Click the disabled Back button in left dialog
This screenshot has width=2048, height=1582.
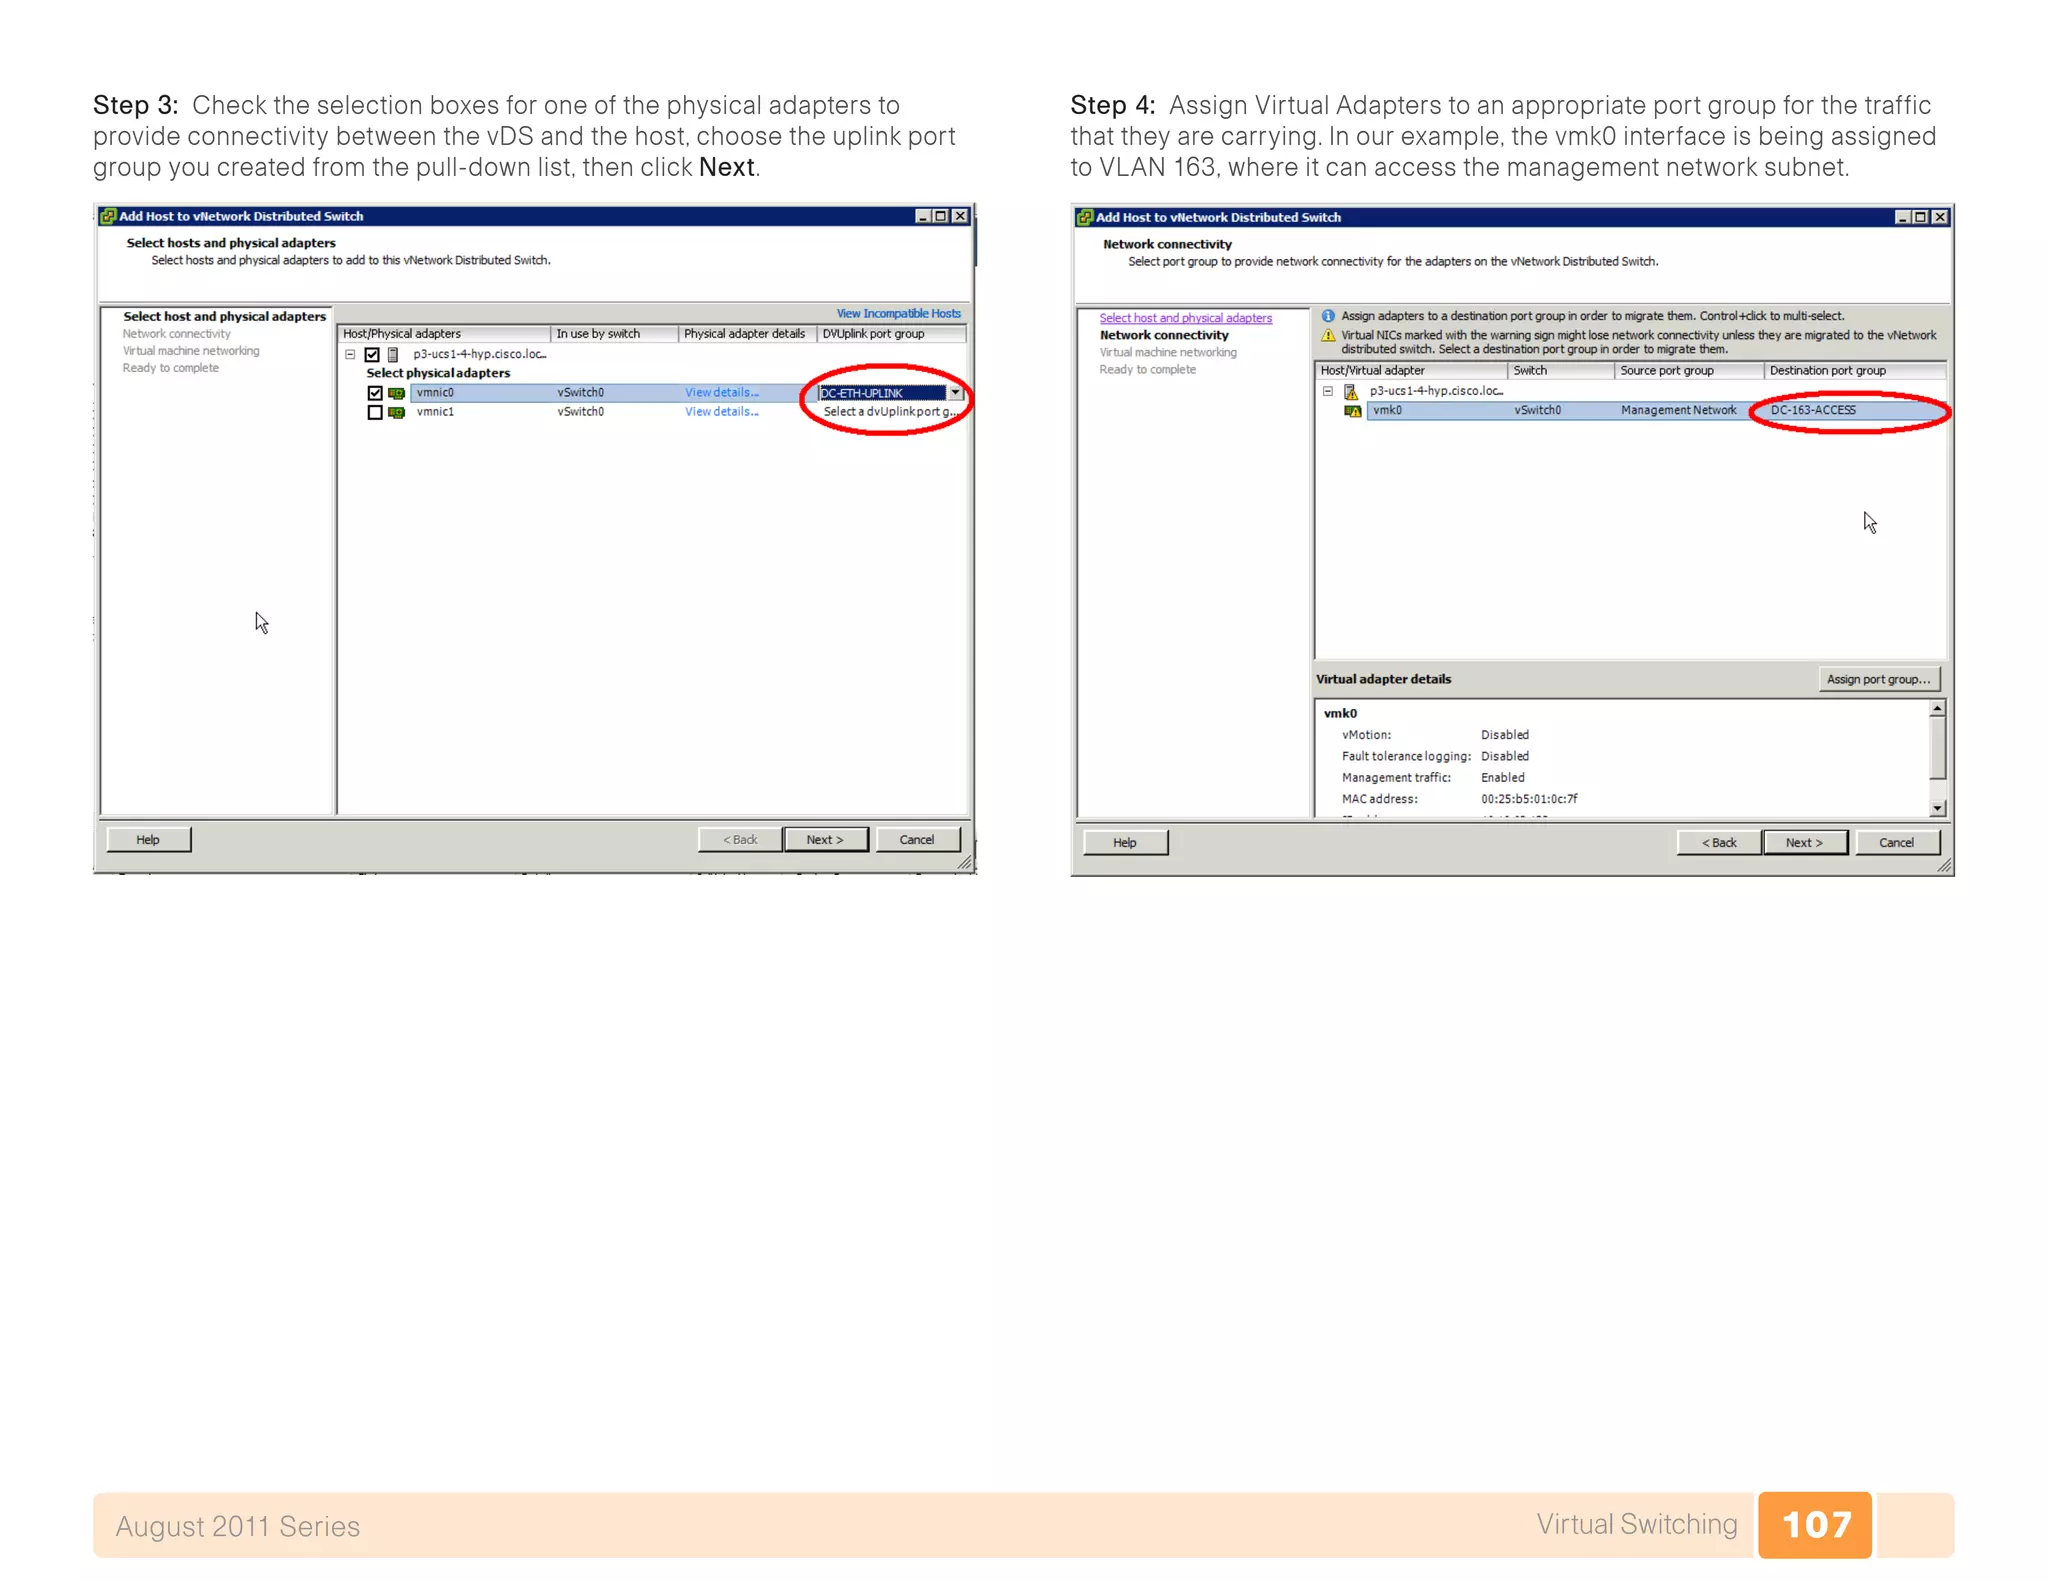tap(739, 840)
